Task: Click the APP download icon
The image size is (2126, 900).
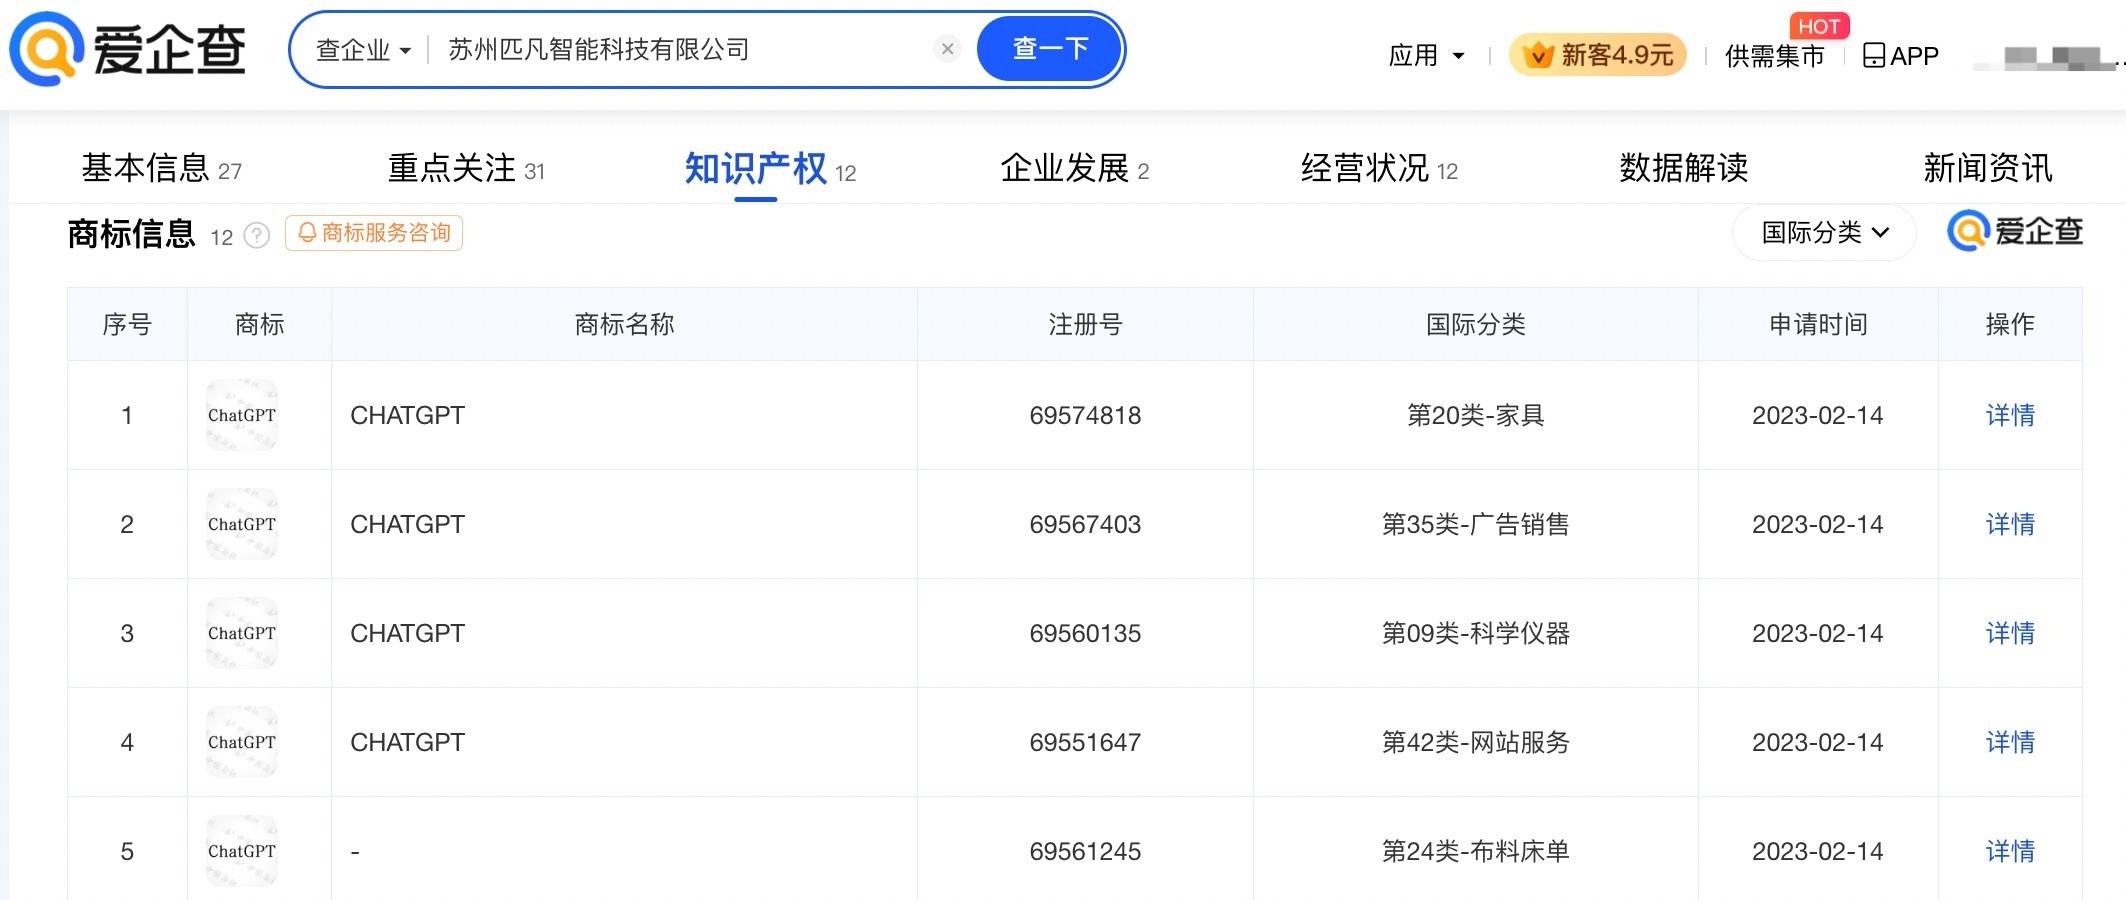Action: click(x=1900, y=56)
